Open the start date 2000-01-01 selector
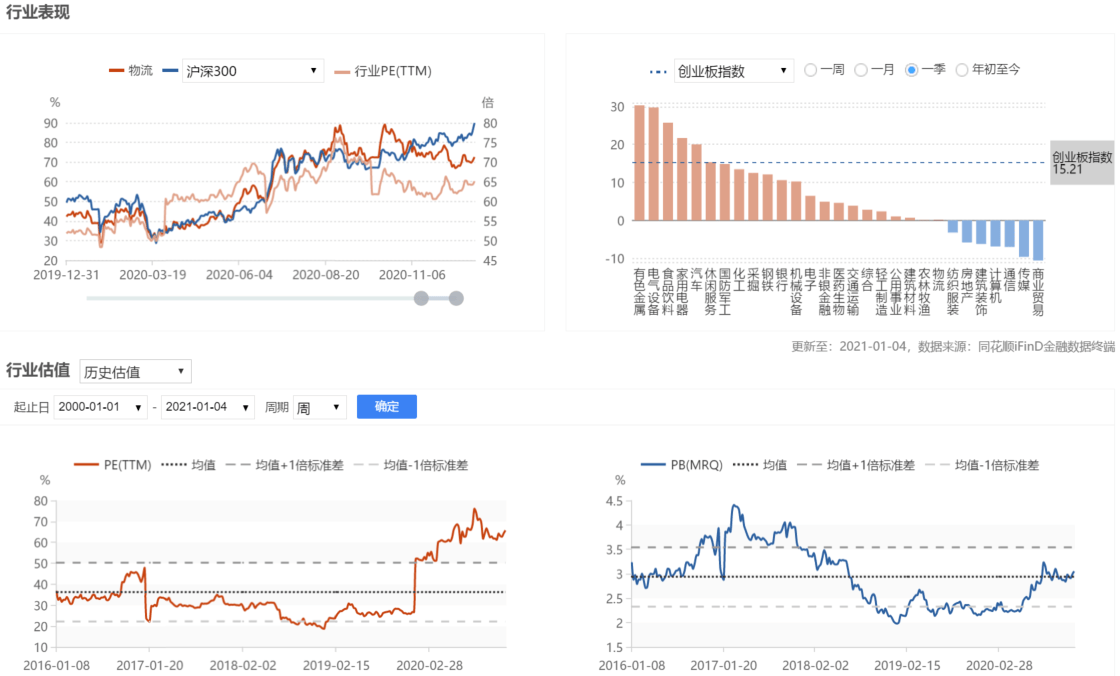This screenshot has height=676, width=1120. coord(100,407)
